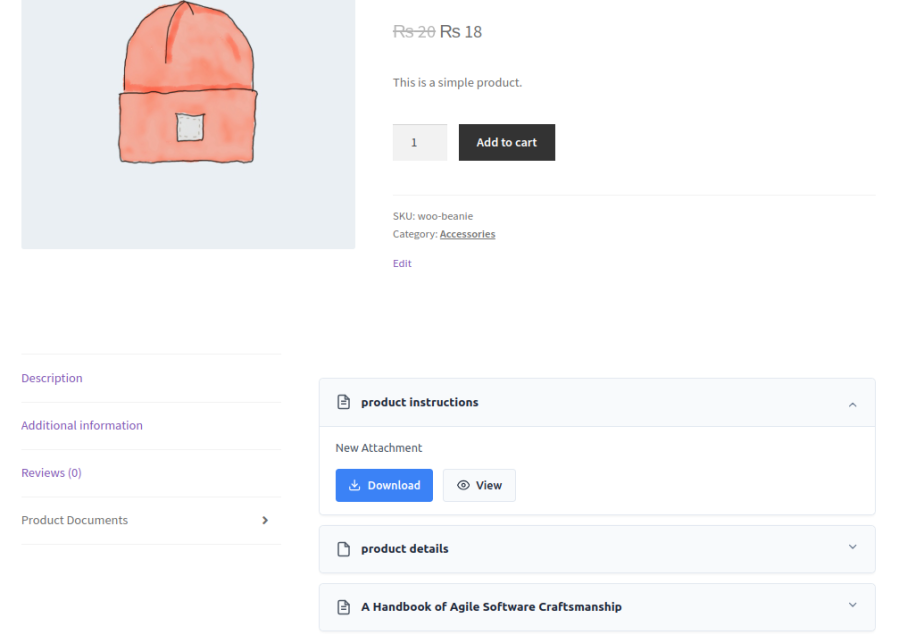This screenshot has height=643, width=899.
Task: Follow the Edit link under the SKU
Action: tap(402, 264)
